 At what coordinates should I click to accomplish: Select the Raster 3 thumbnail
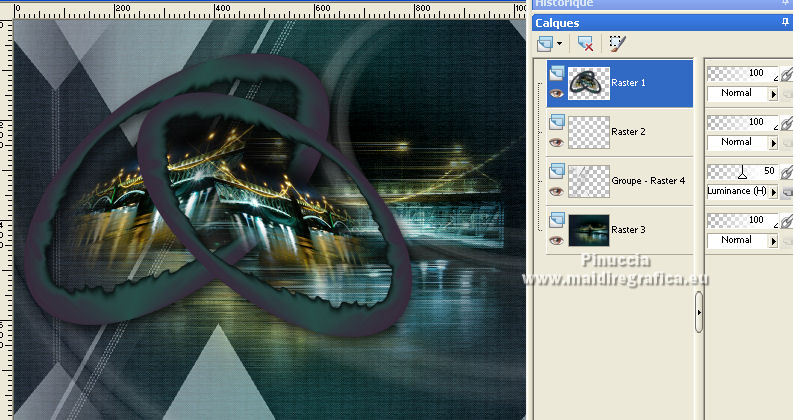(x=589, y=230)
